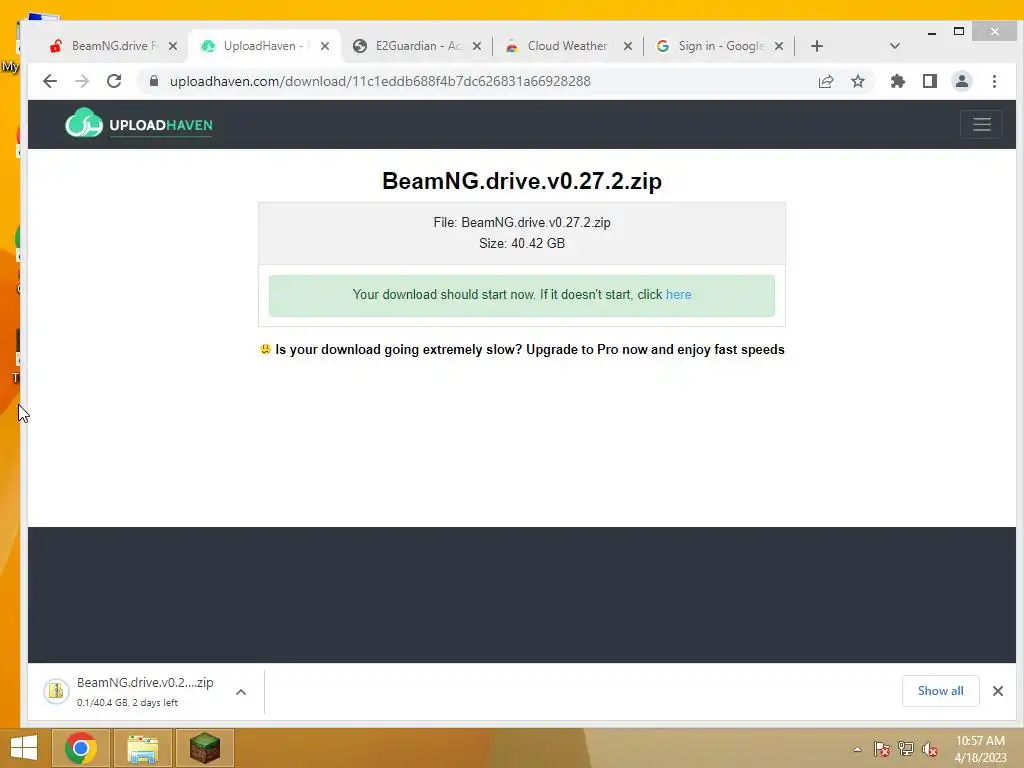Click the BeamNG.drive.v0.27.2.zip heading
This screenshot has height=768, width=1024.
click(x=522, y=181)
